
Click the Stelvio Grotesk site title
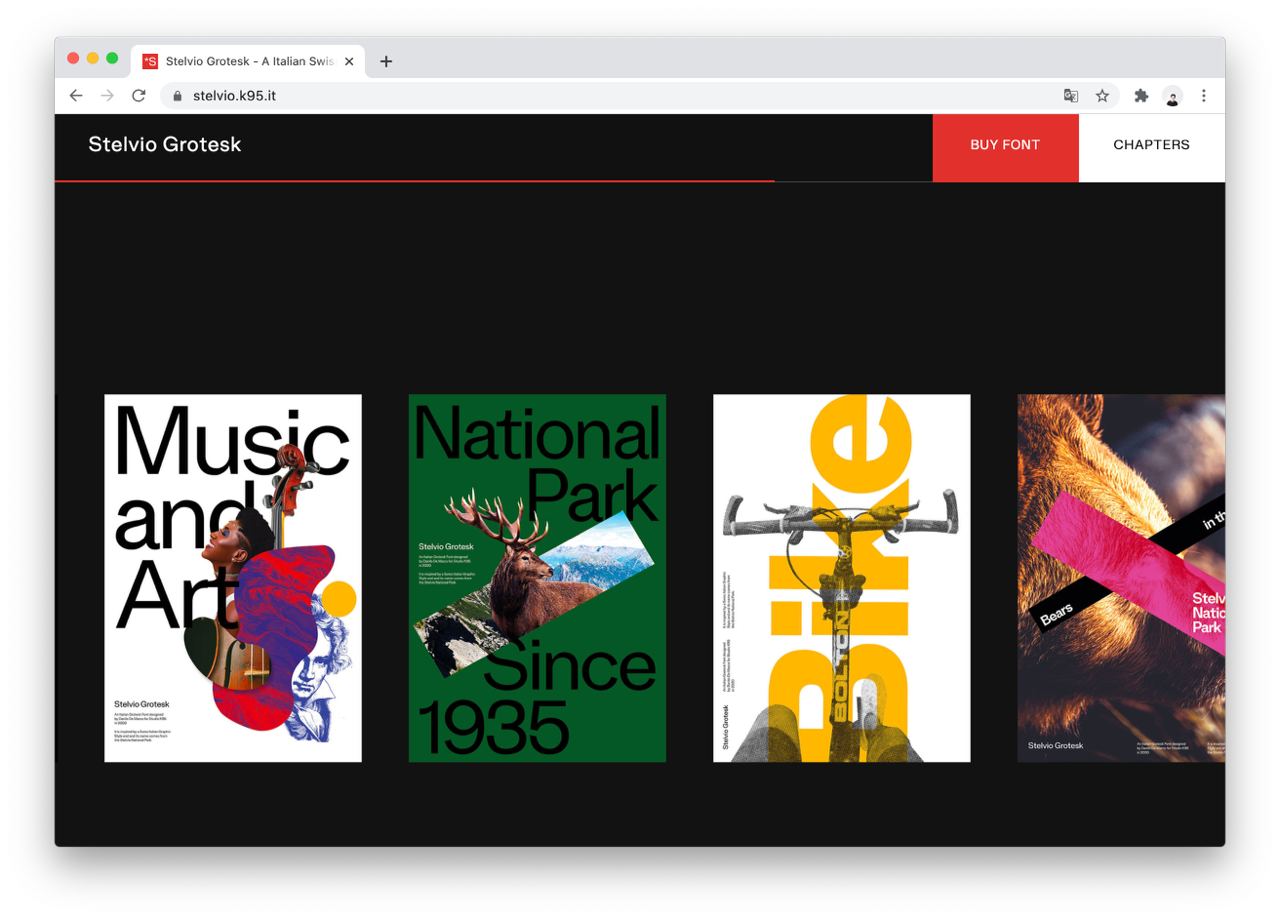pyautogui.click(x=165, y=144)
